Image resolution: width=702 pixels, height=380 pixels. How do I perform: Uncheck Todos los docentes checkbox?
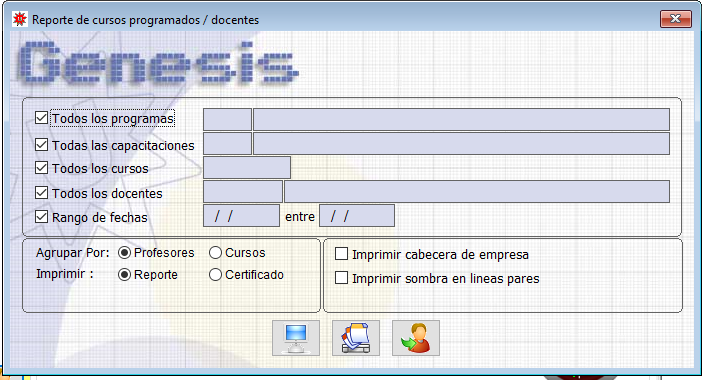point(41,193)
